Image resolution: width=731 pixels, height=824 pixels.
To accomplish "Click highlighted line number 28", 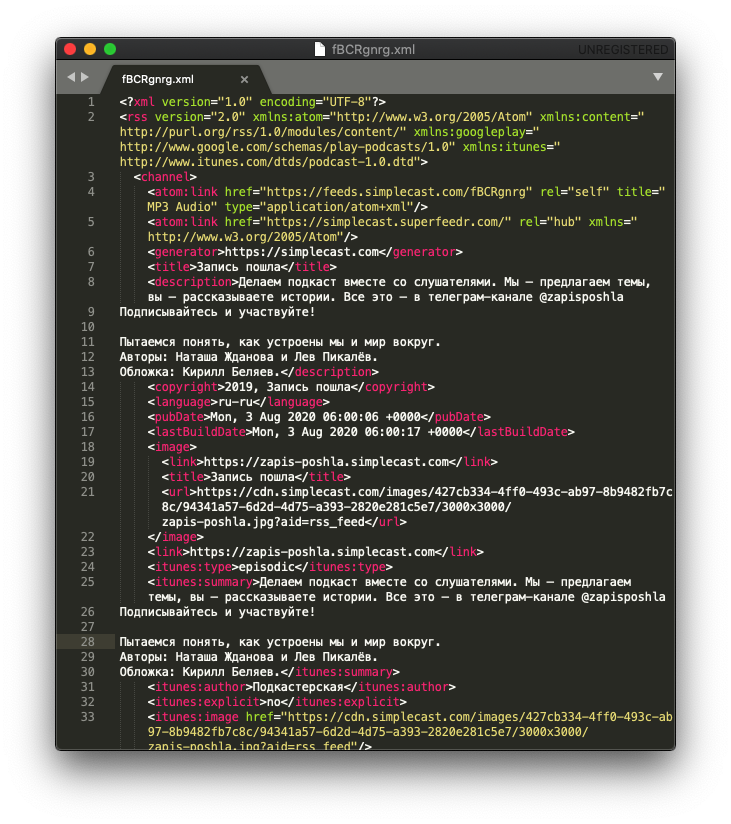I will [88, 642].
